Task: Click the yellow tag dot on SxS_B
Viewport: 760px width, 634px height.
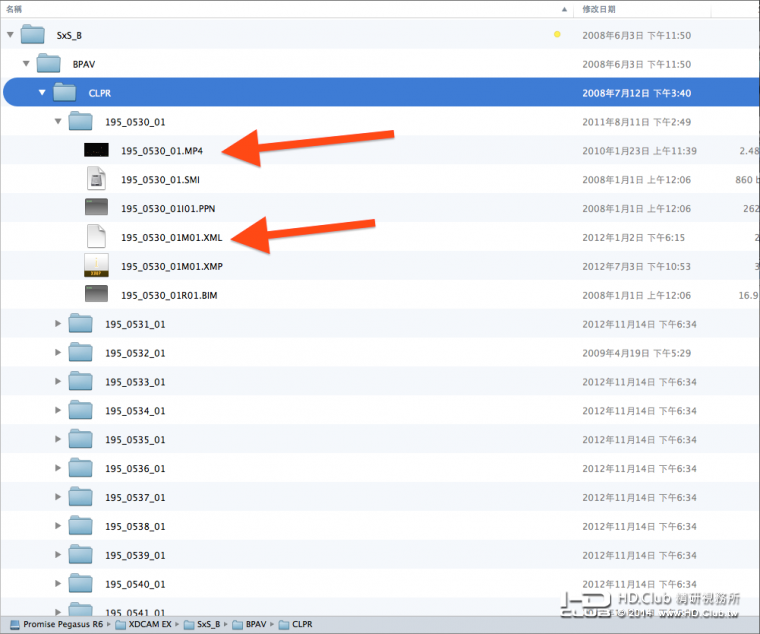Action: pyautogui.click(x=557, y=35)
